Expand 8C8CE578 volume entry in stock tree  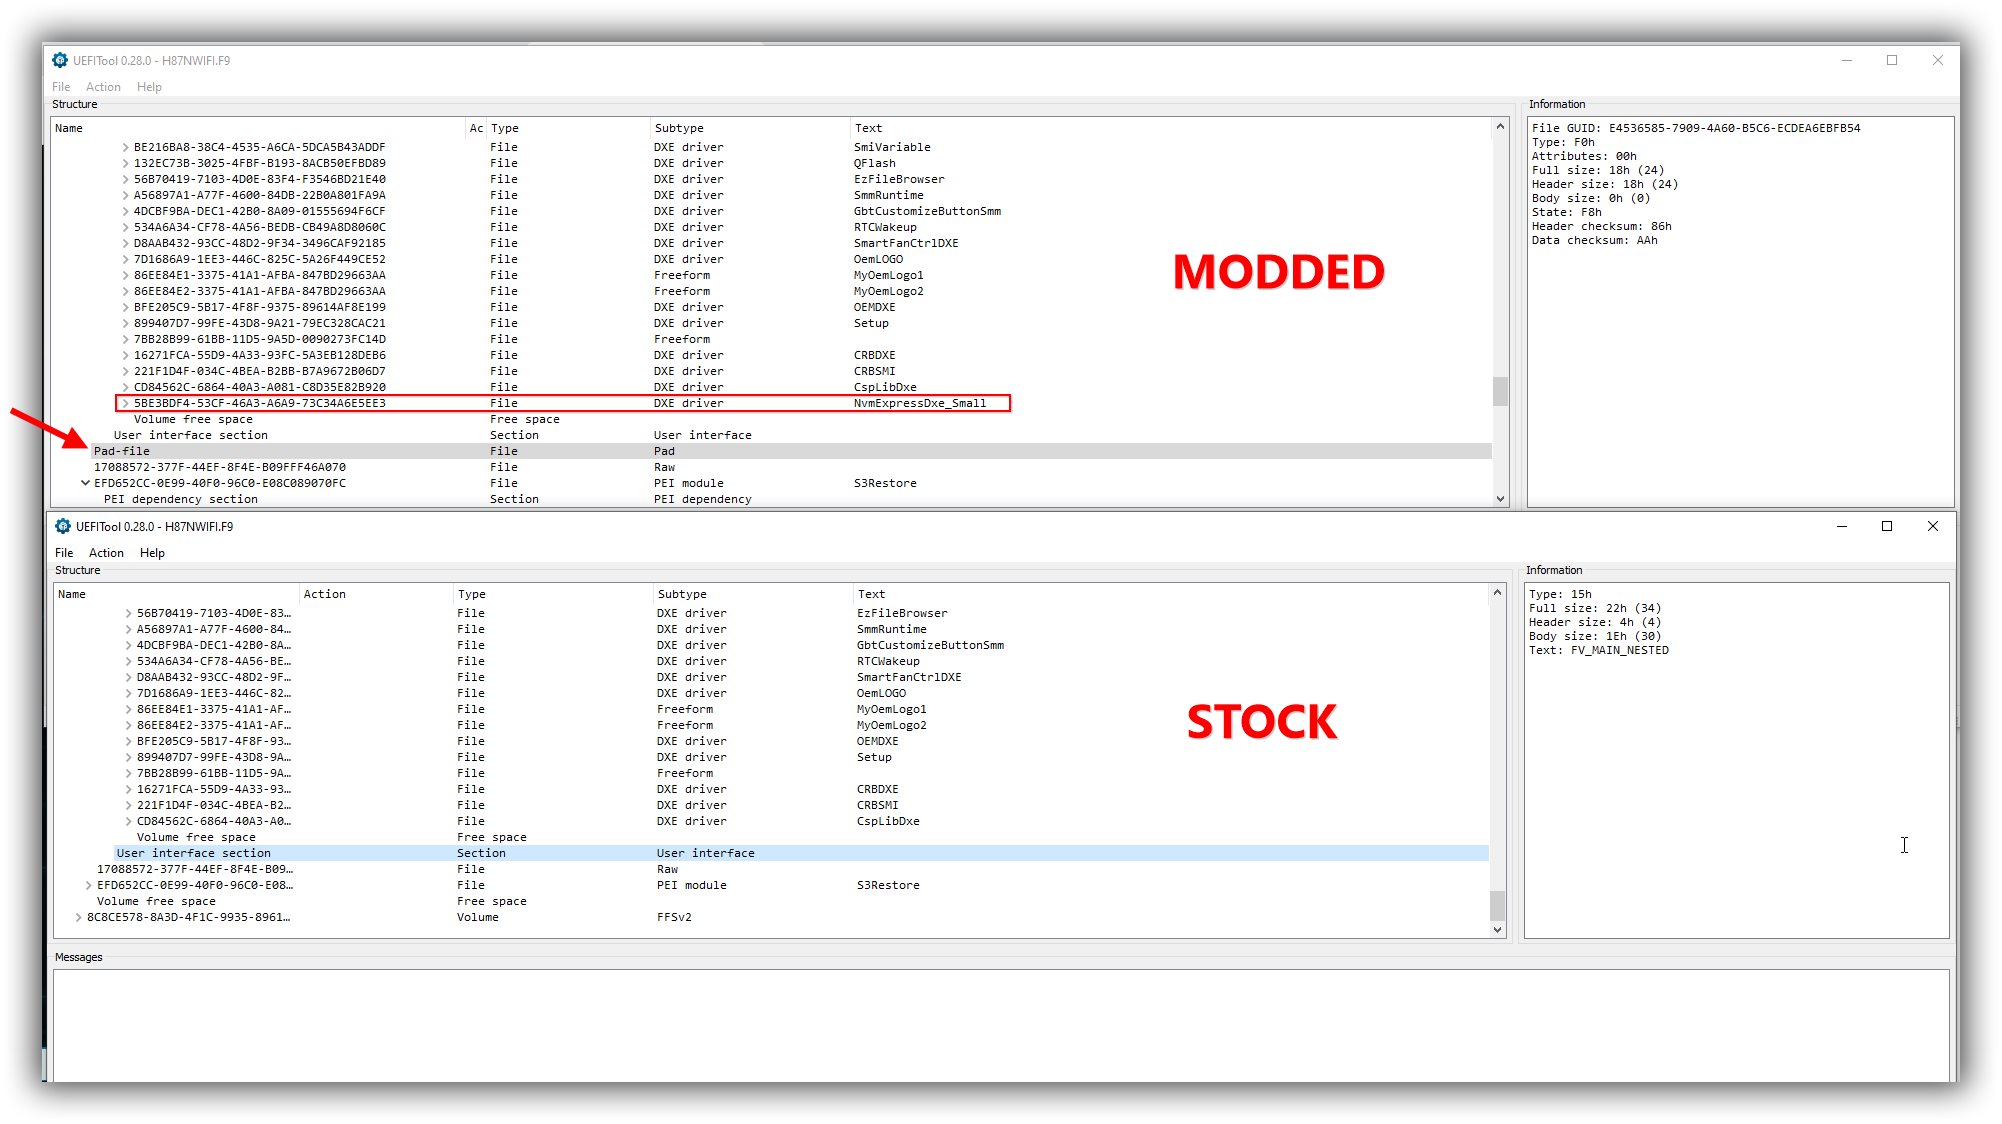[x=78, y=917]
